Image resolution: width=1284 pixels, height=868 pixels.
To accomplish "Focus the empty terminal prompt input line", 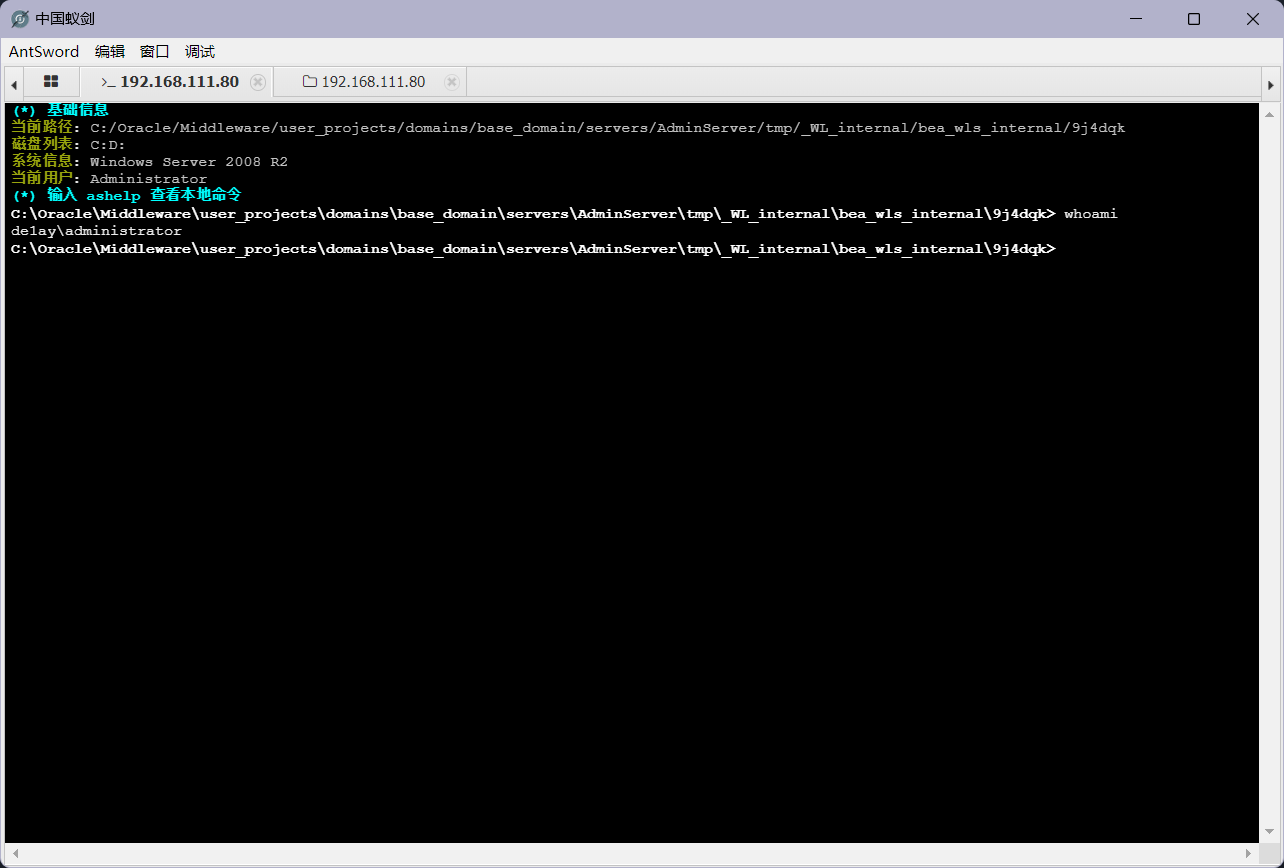I will click(x=533, y=247).
